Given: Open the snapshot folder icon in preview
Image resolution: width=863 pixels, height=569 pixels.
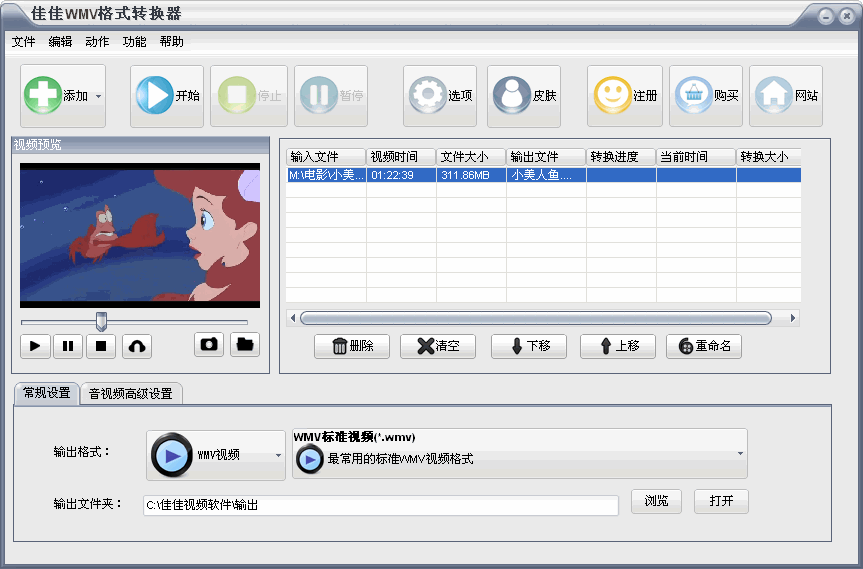Looking at the screenshot, I should pos(245,345).
